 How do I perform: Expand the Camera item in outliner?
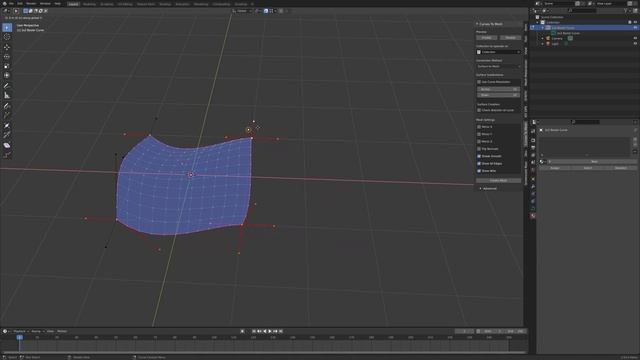[x=543, y=38]
